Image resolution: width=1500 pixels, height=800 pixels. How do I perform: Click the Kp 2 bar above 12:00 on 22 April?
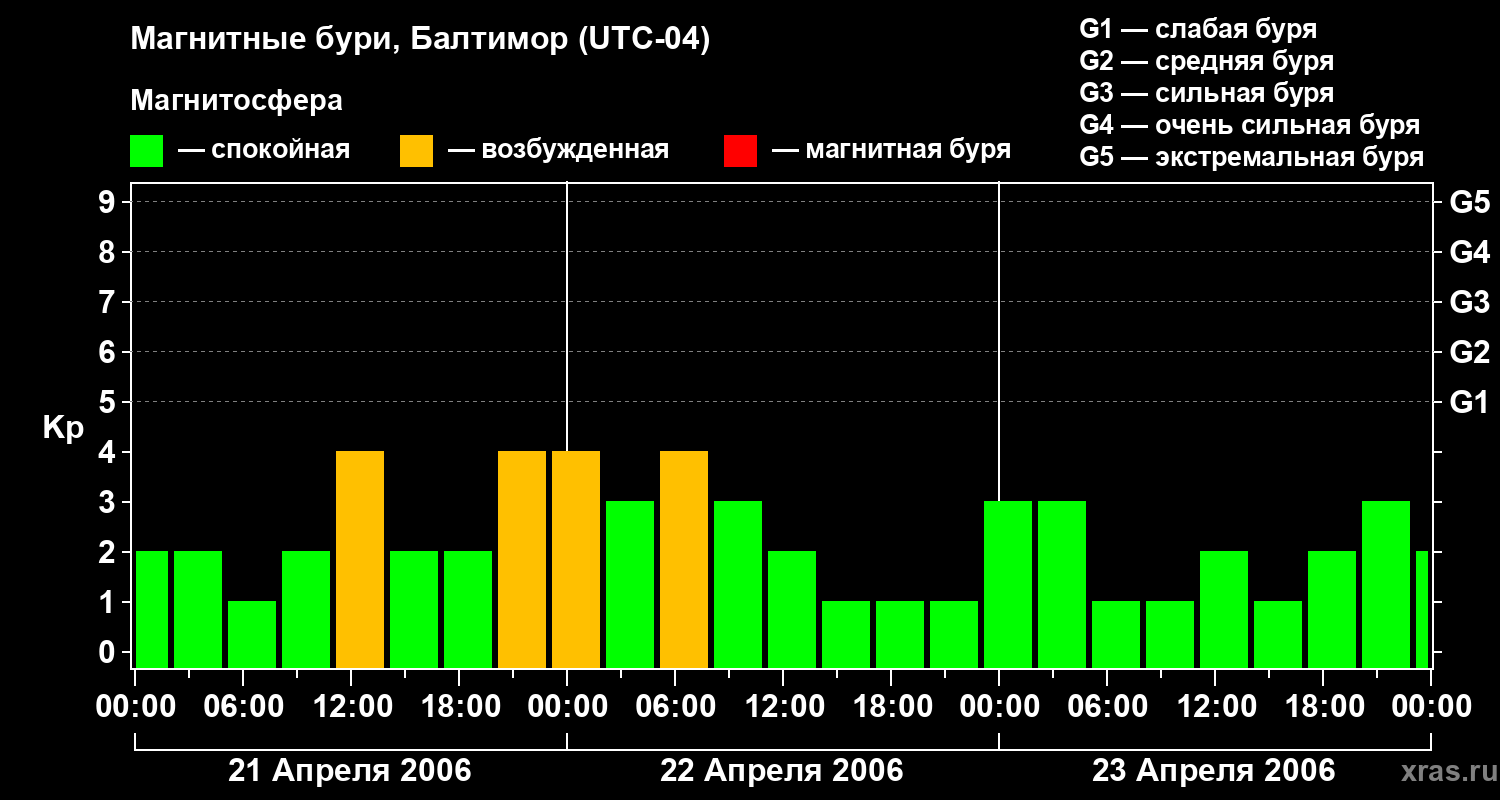point(792,610)
